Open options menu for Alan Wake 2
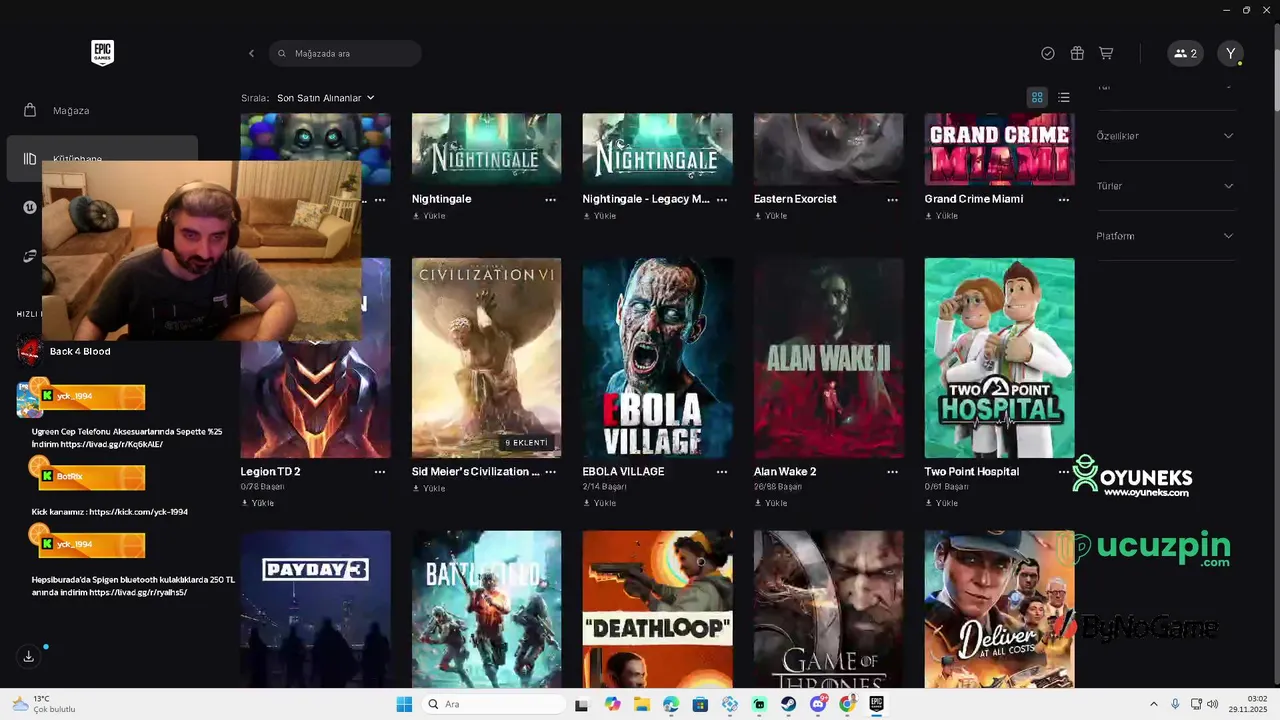The width and height of the screenshot is (1280, 720). pos(892,472)
